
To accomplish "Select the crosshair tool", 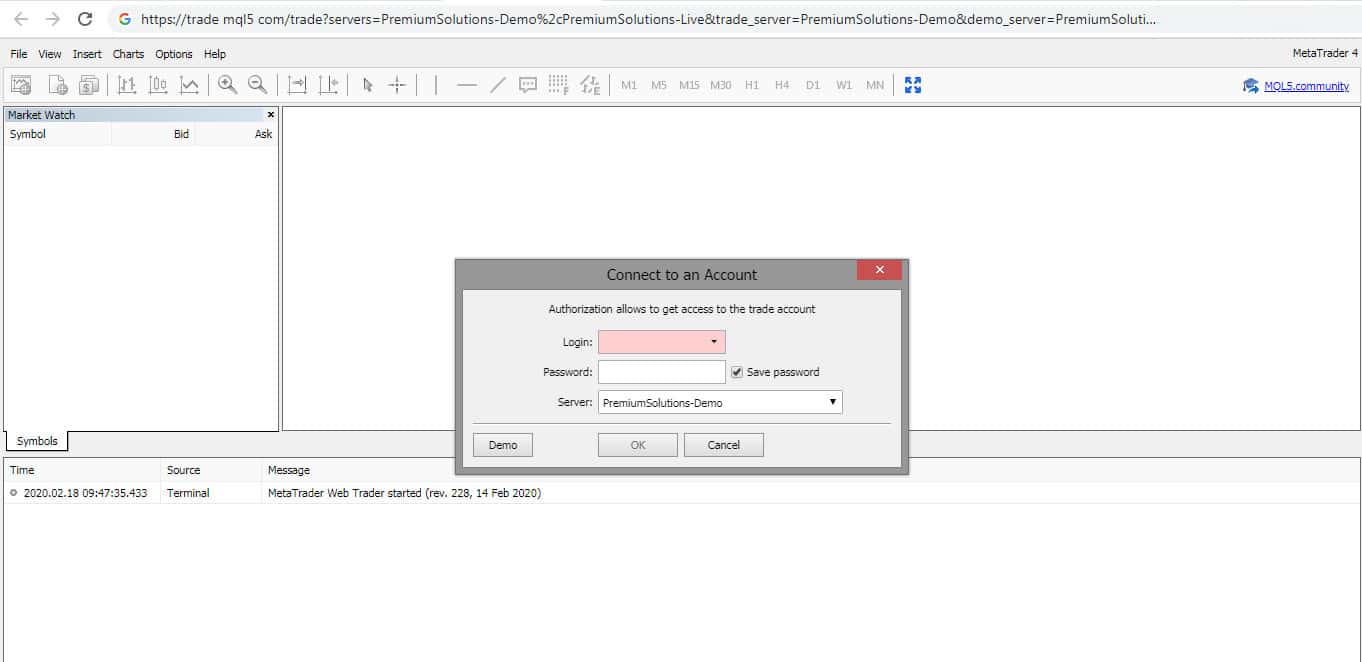I will (x=397, y=85).
